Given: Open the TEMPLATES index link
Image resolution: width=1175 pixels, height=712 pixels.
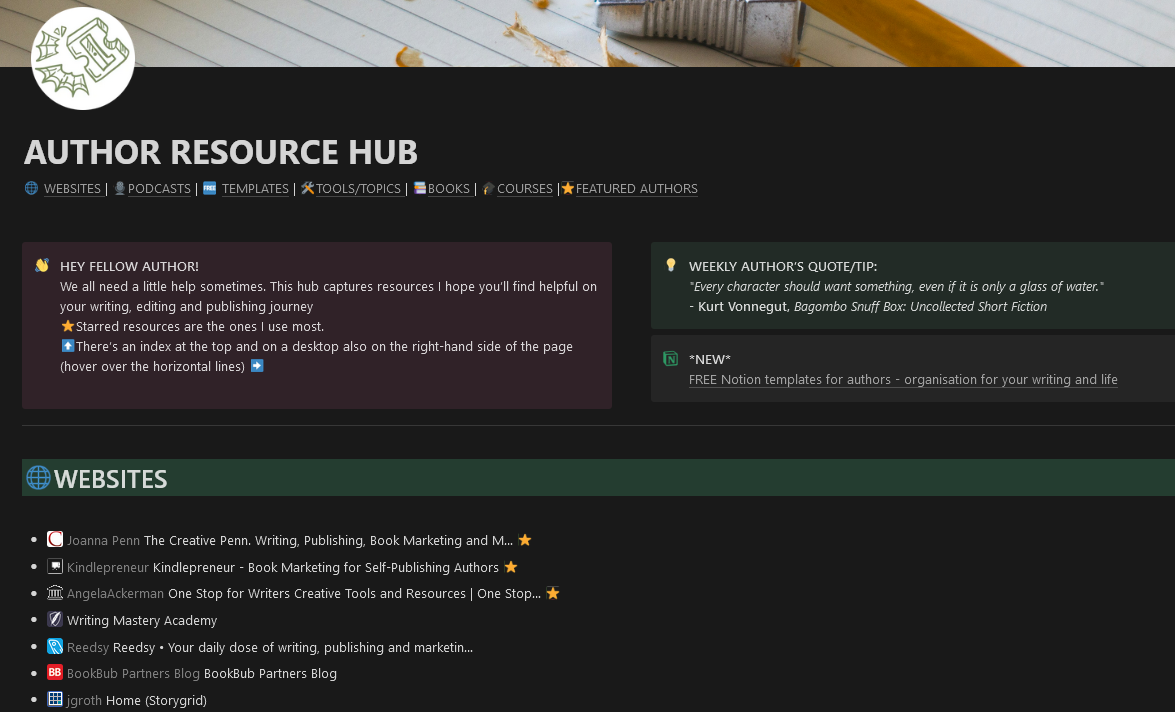Looking at the screenshot, I should pyautogui.click(x=255, y=189).
